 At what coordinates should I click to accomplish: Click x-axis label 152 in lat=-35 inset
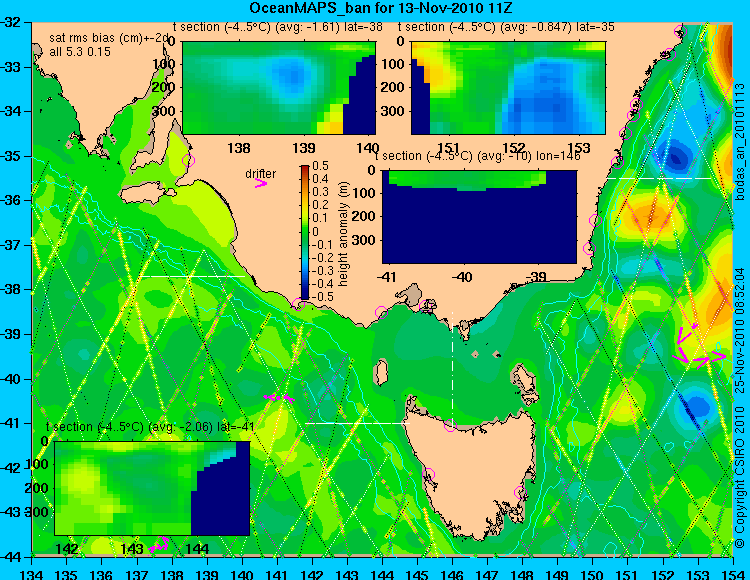click(x=514, y=147)
